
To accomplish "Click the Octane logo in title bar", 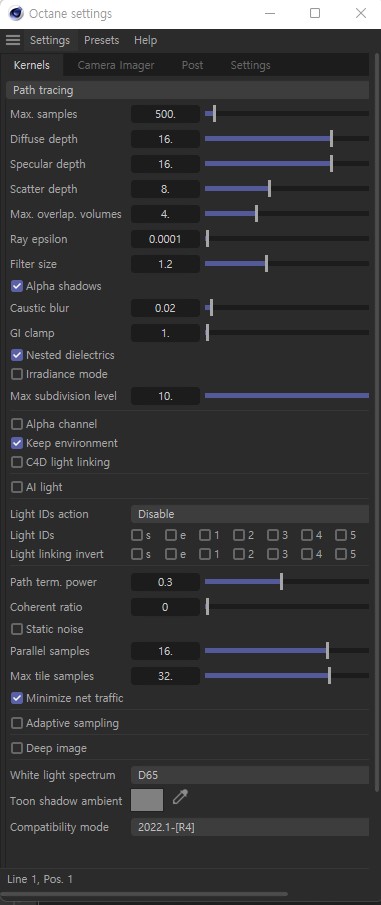I will click(16, 13).
